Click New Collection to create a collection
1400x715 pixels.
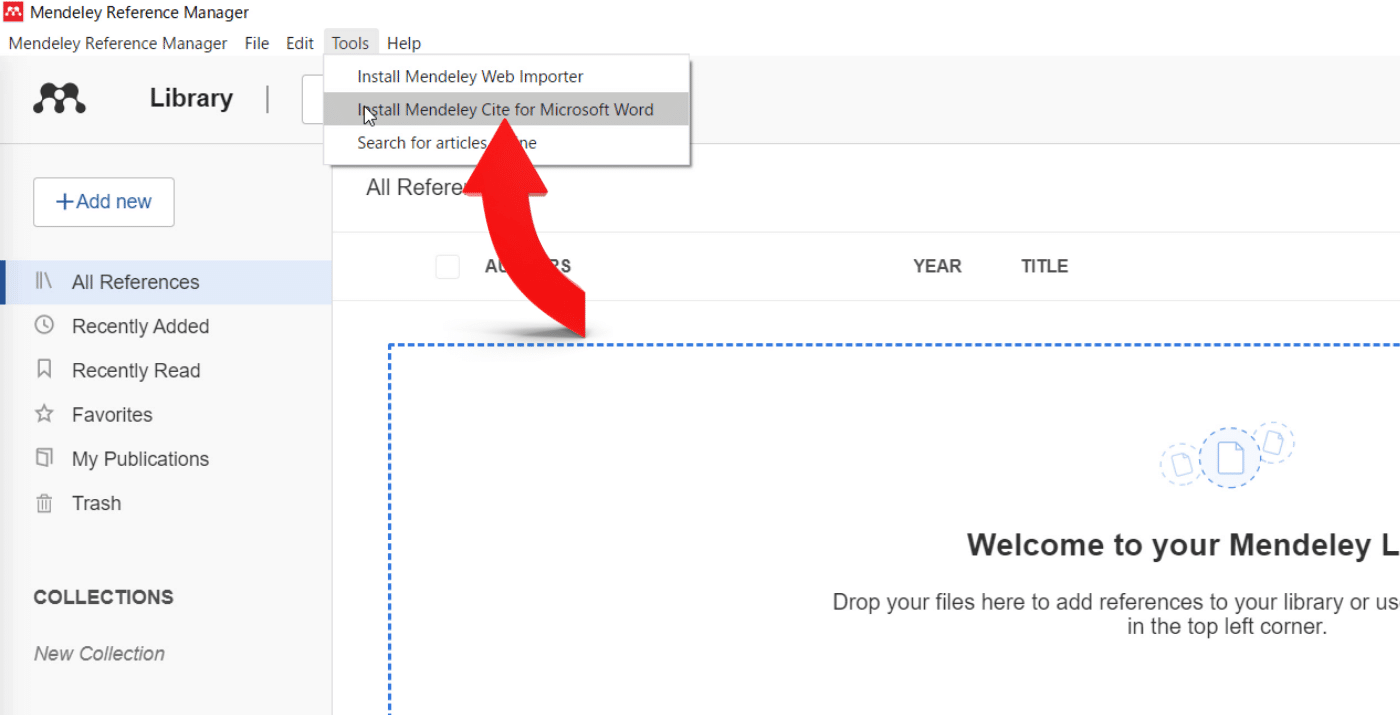(x=99, y=653)
